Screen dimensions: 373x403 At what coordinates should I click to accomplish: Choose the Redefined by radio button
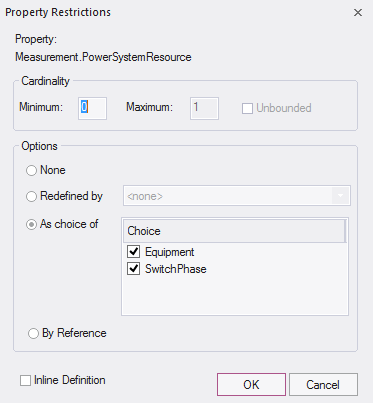pyautogui.click(x=31, y=196)
